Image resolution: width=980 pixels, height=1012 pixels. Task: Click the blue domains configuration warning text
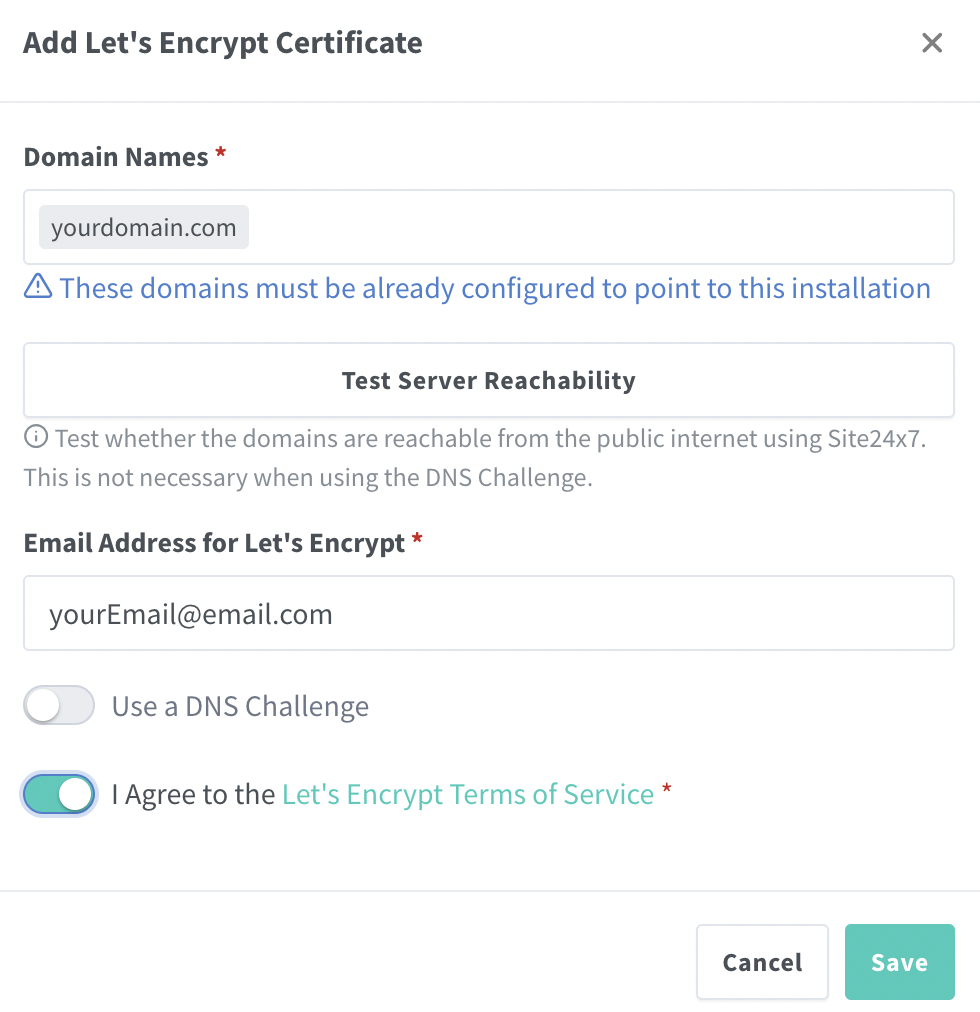click(495, 288)
